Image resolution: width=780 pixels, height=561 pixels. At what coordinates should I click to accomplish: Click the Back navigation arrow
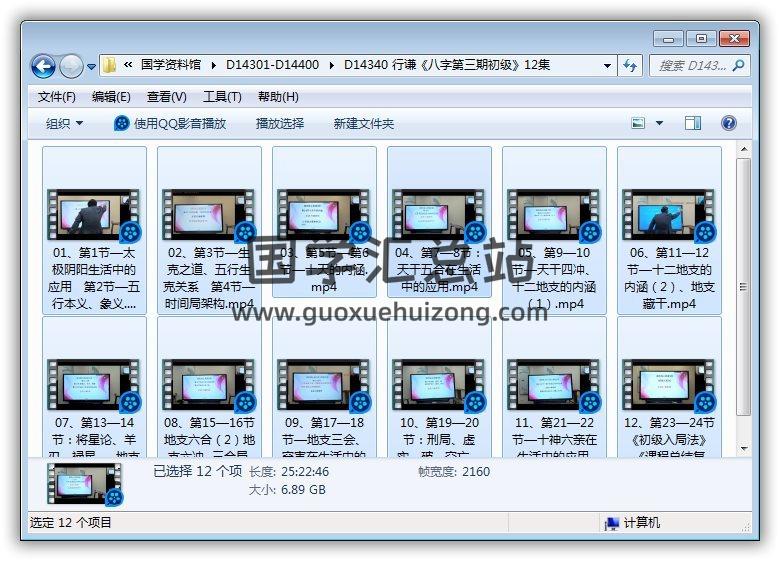coord(43,66)
